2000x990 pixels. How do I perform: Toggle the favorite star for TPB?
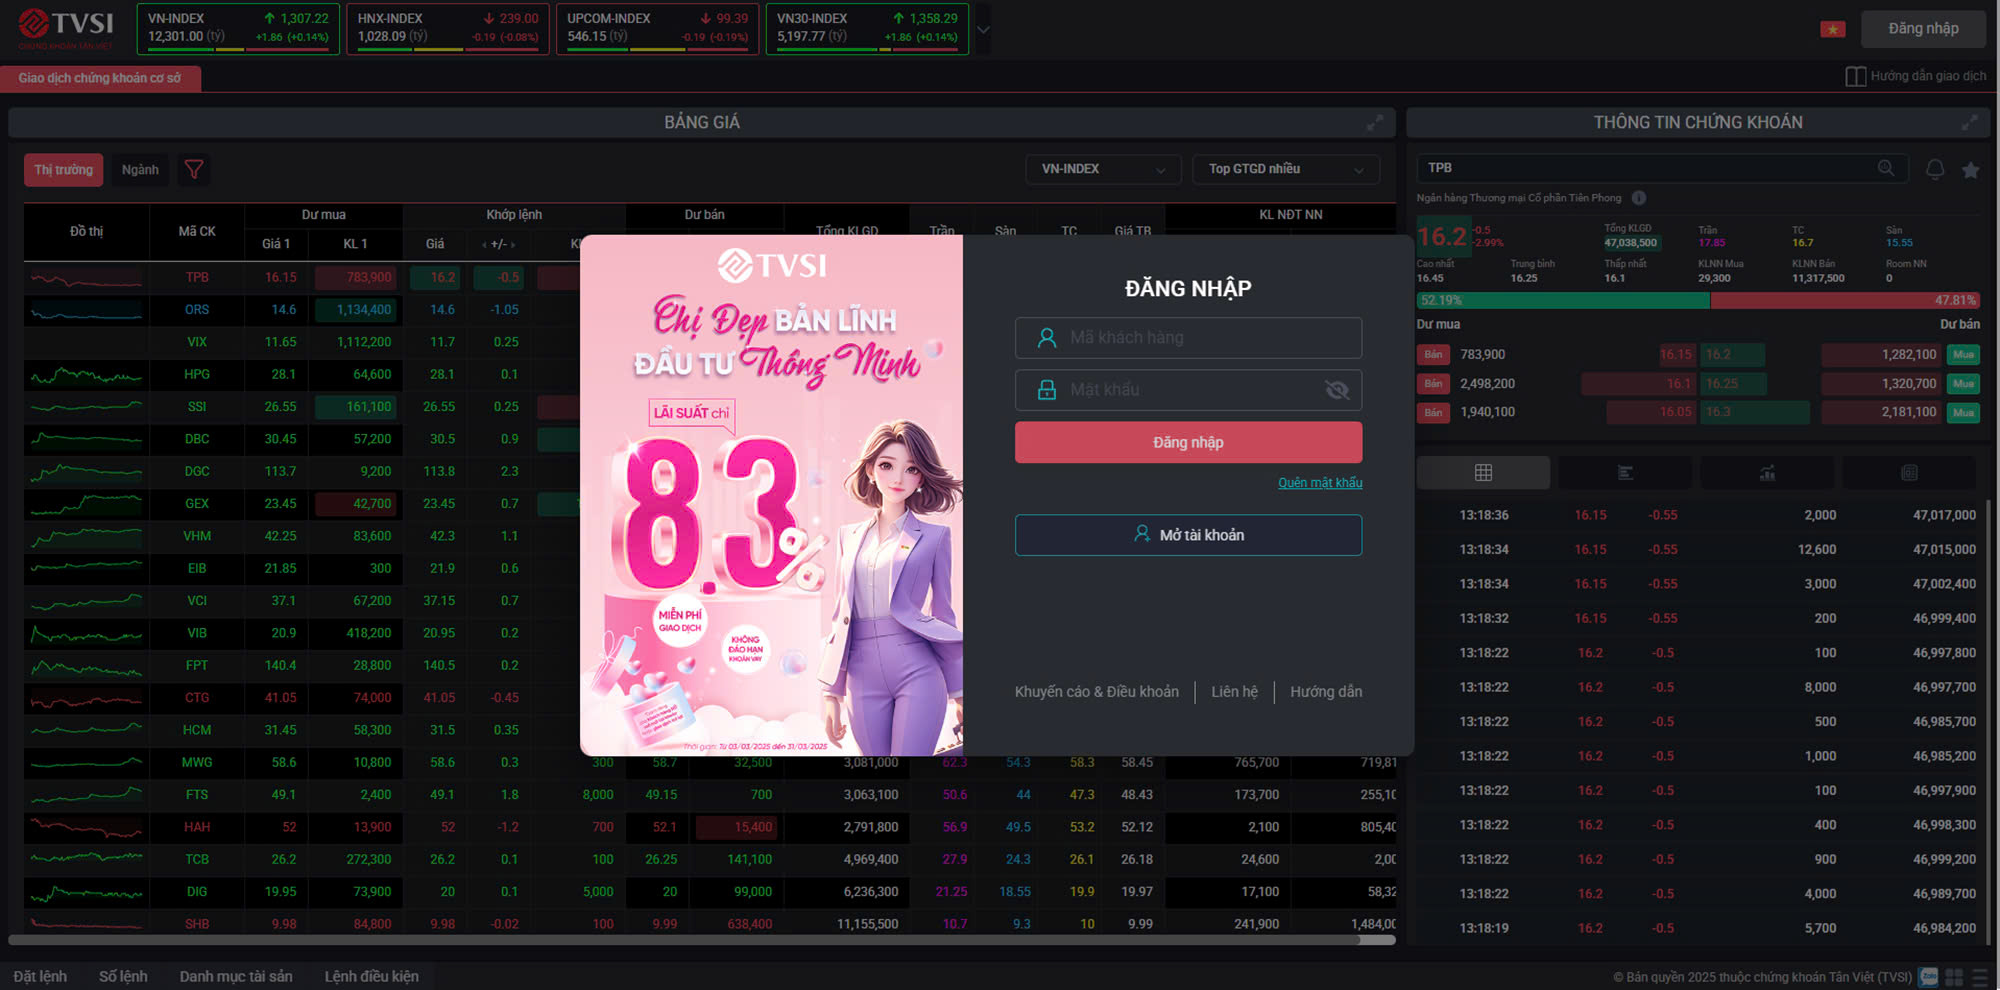[1970, 170]
